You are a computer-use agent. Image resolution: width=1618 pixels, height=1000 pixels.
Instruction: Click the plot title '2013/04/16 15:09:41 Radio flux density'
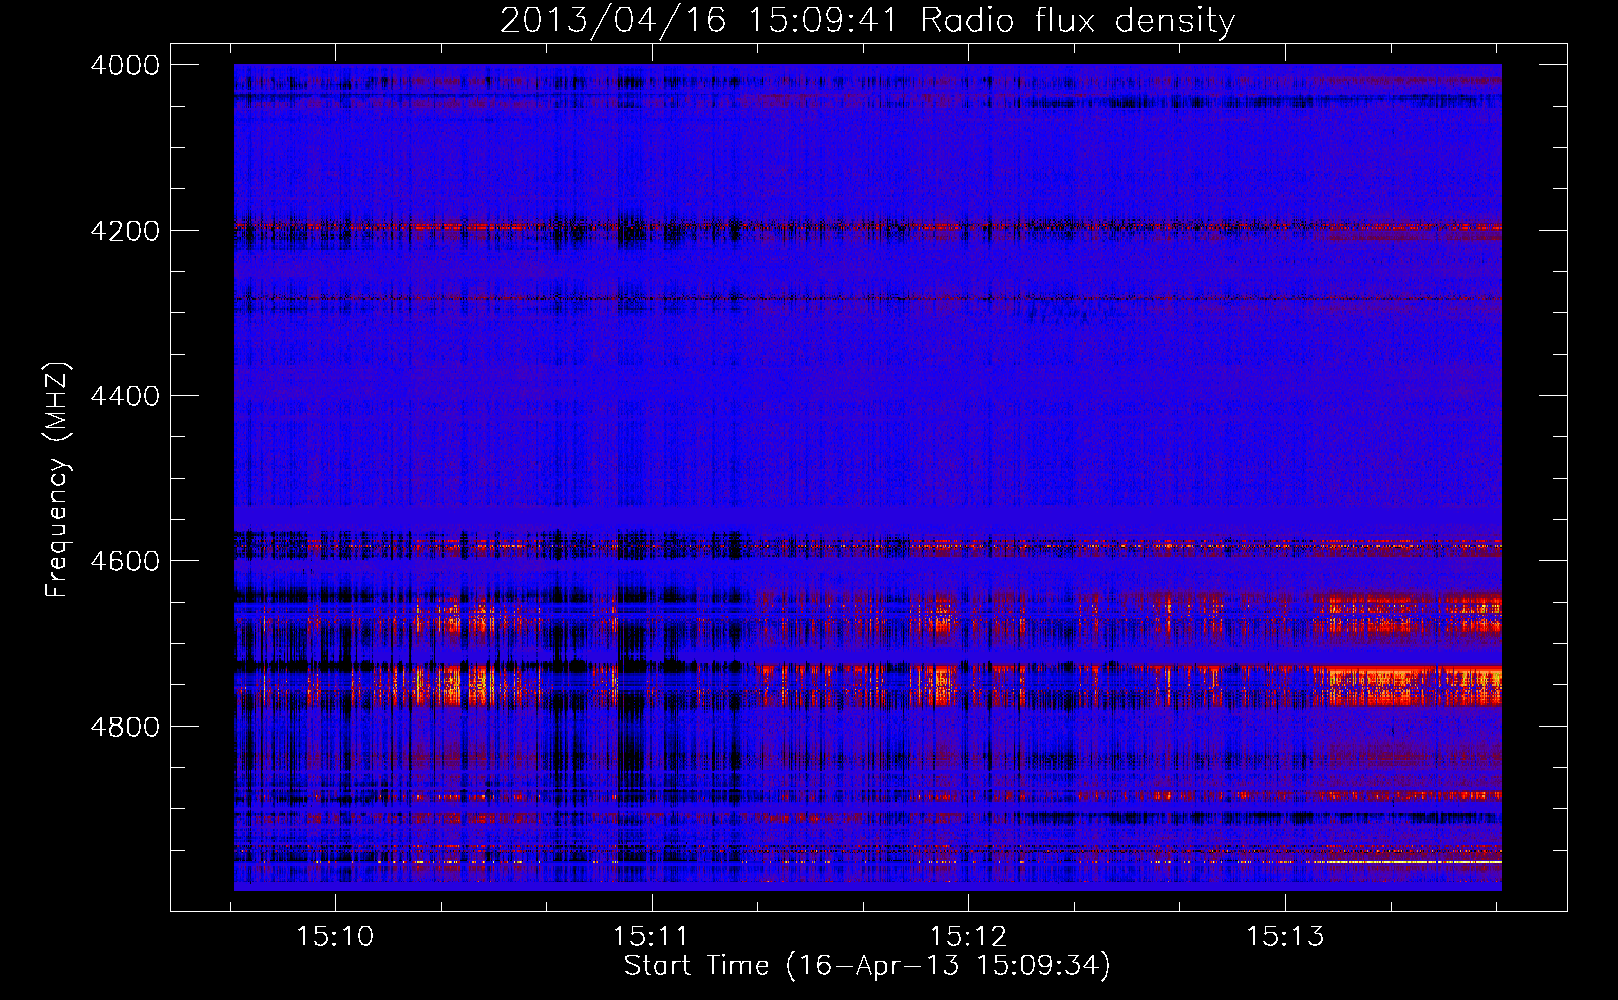point(867,21)
